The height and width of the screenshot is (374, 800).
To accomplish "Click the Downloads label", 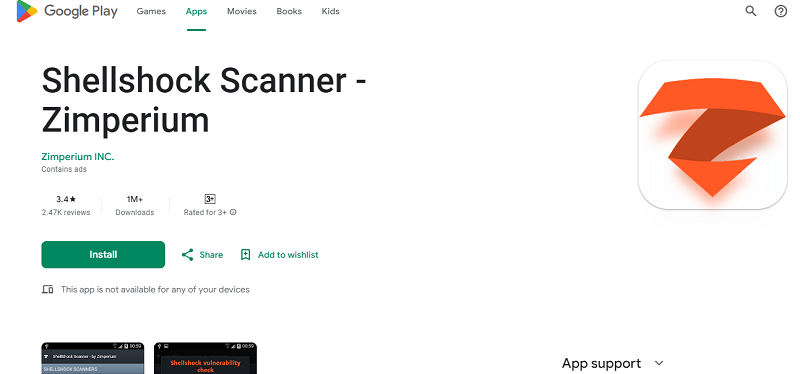I will coord(135,212).
